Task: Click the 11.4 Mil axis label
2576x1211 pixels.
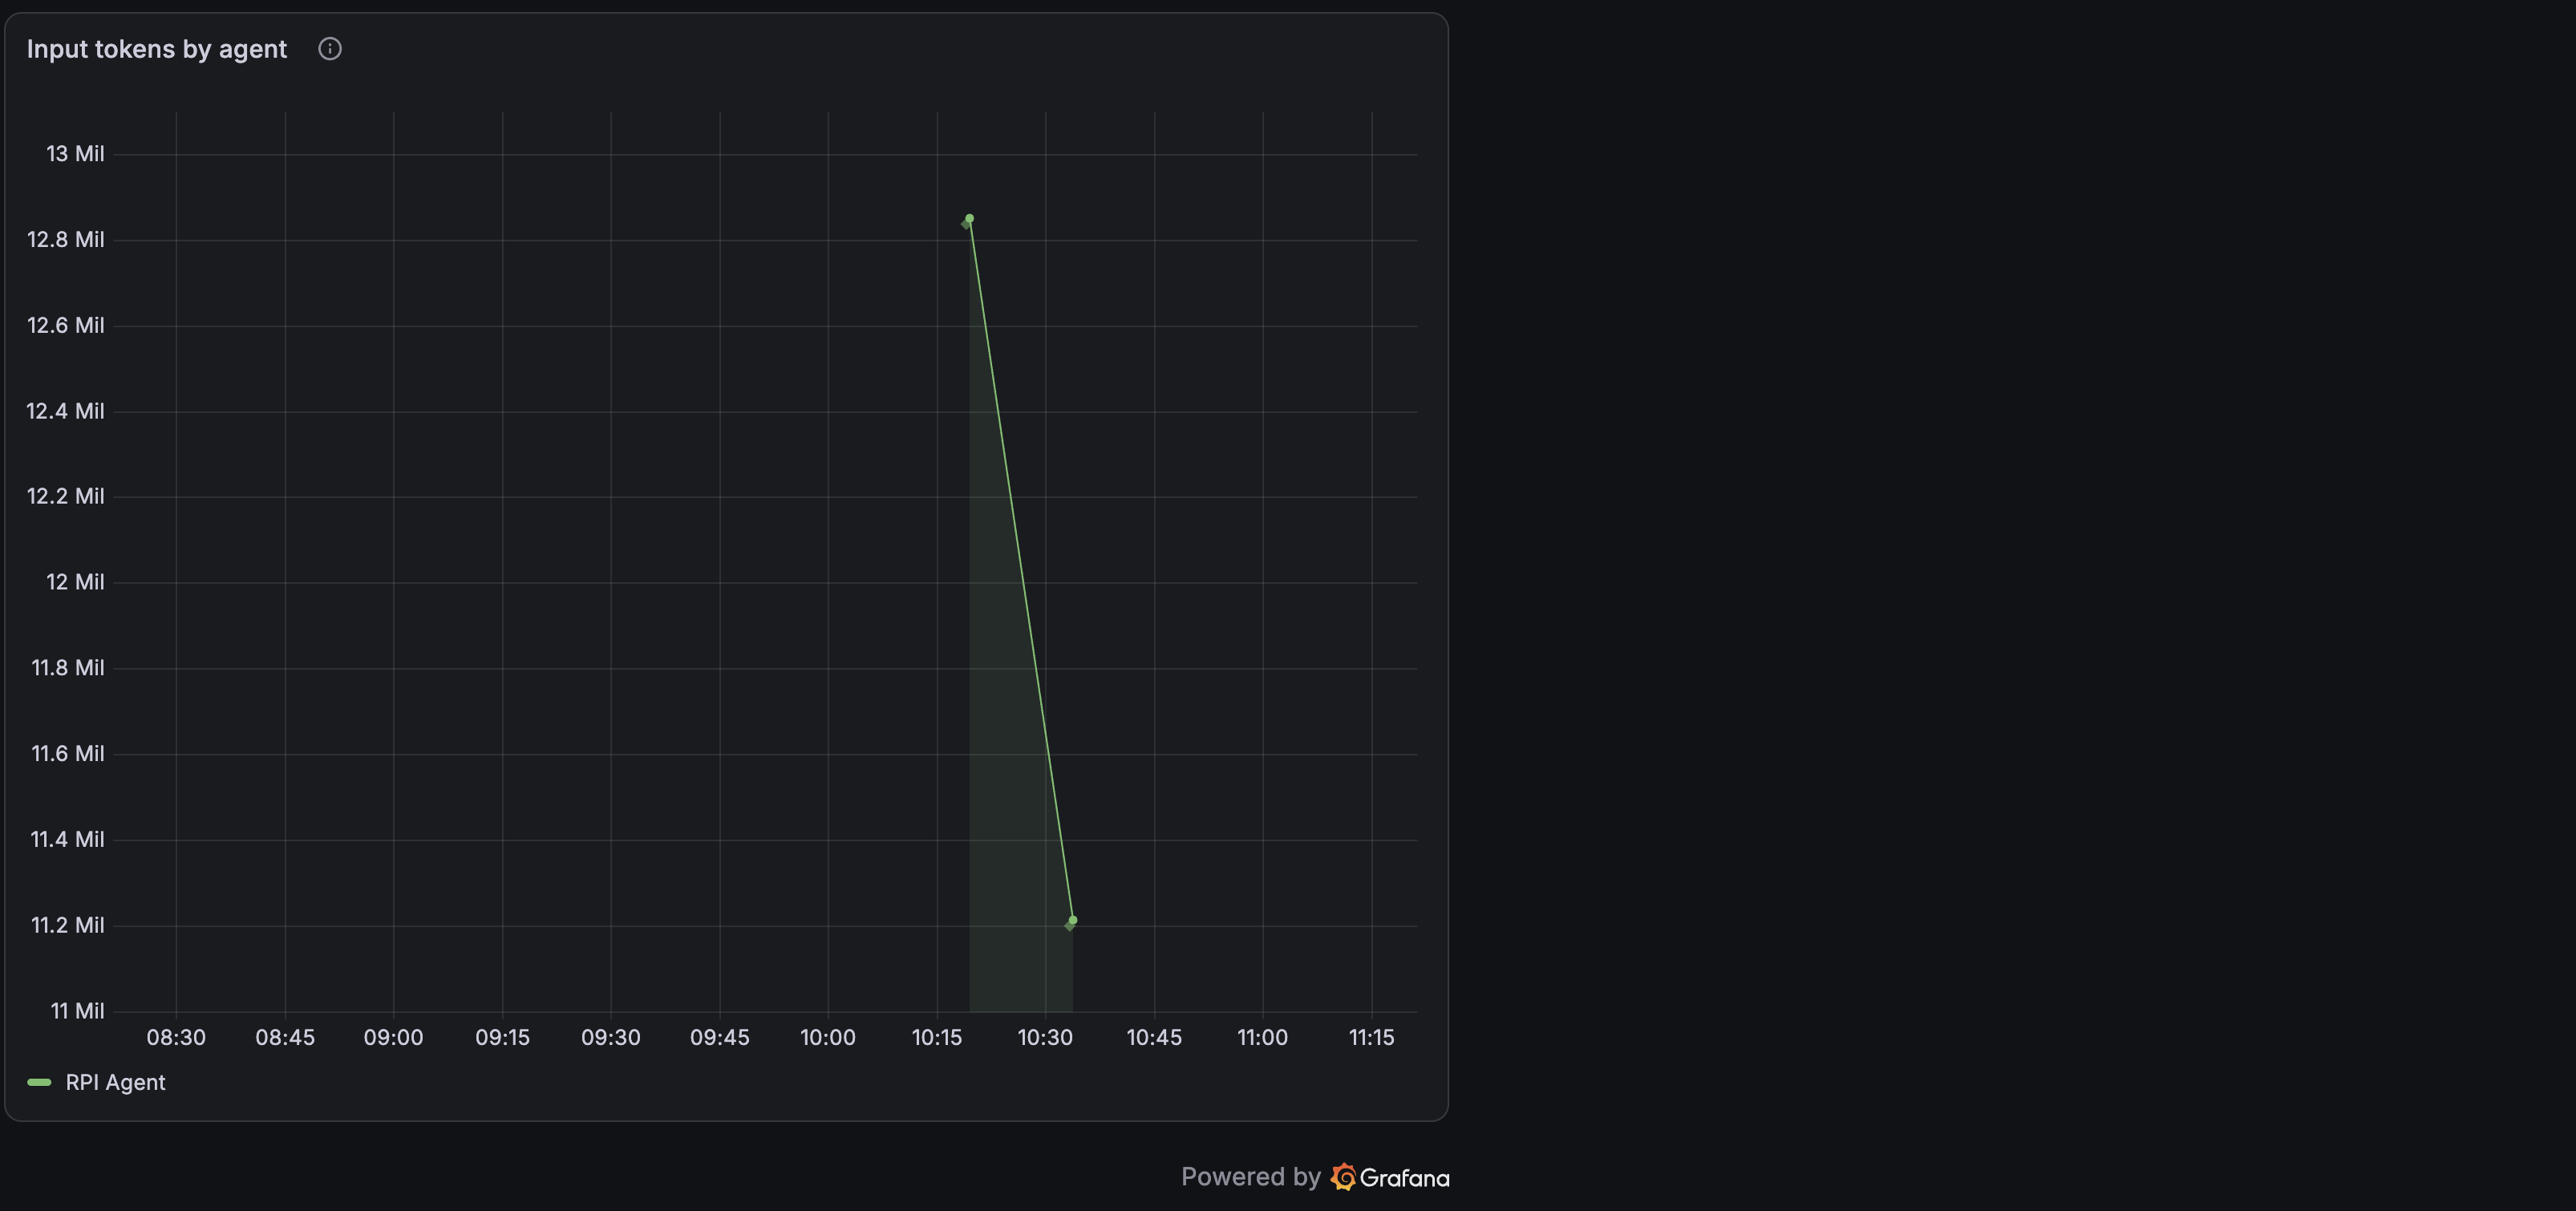Action: 68,839
